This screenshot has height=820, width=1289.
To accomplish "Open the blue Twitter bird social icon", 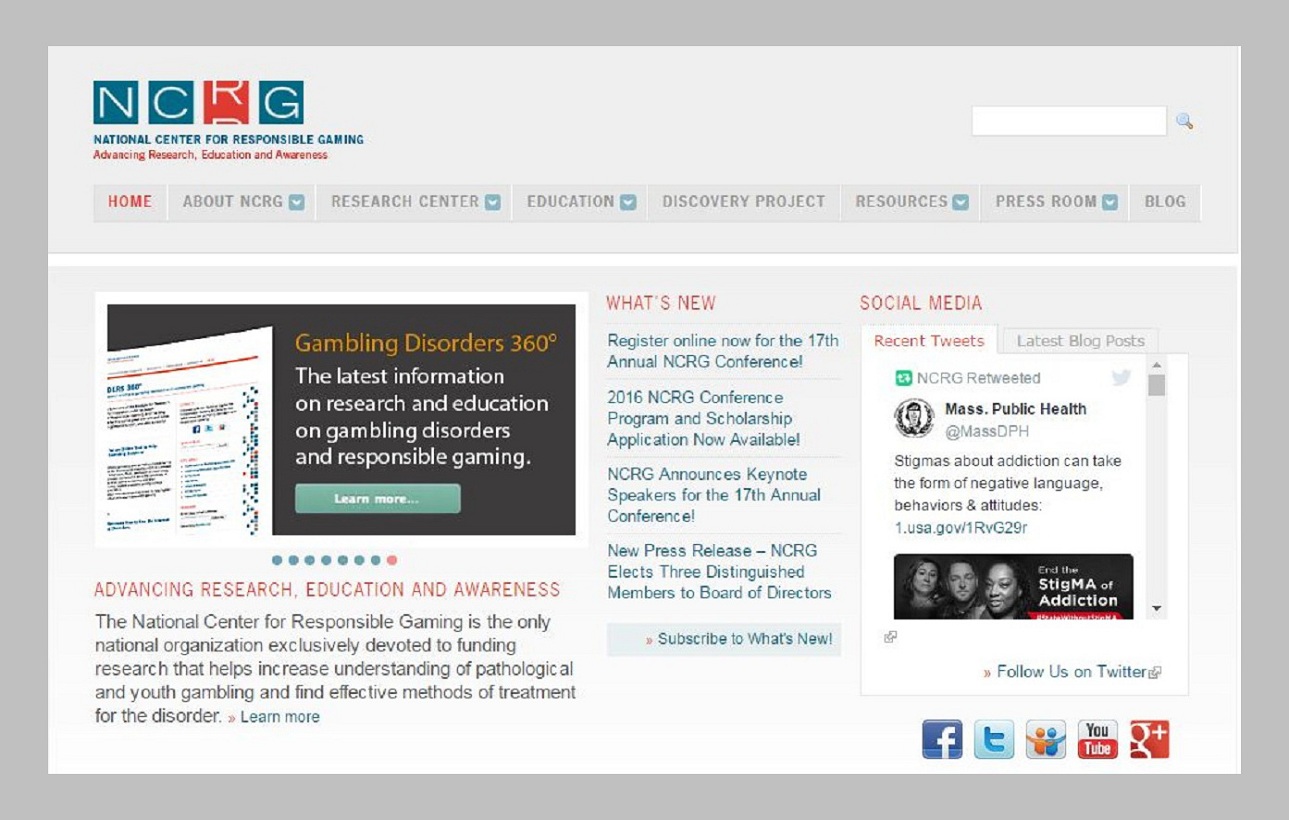I will point(994,739).
